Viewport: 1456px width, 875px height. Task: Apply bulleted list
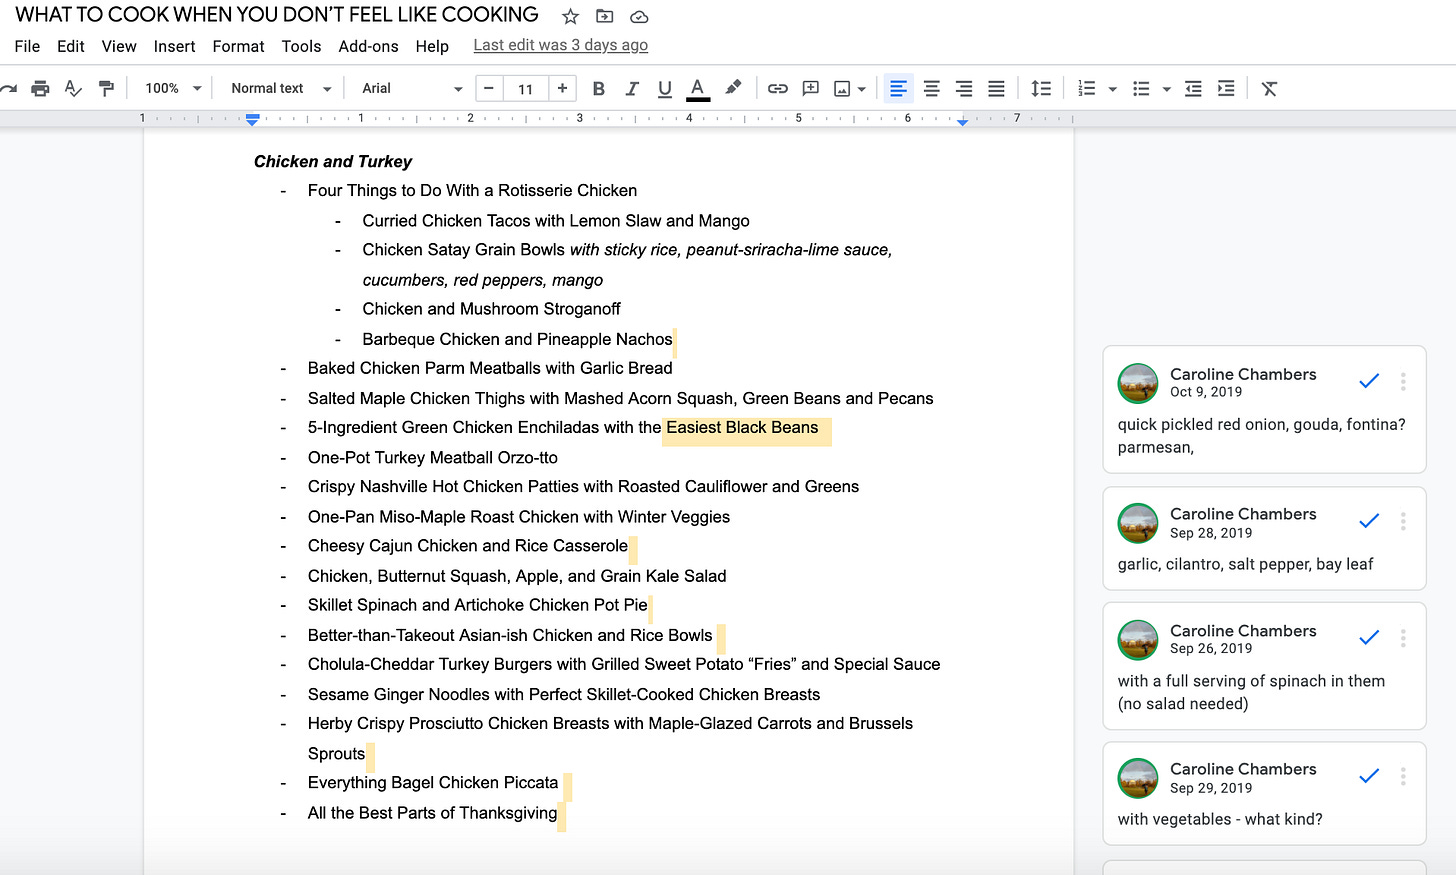coord(1141,88)
